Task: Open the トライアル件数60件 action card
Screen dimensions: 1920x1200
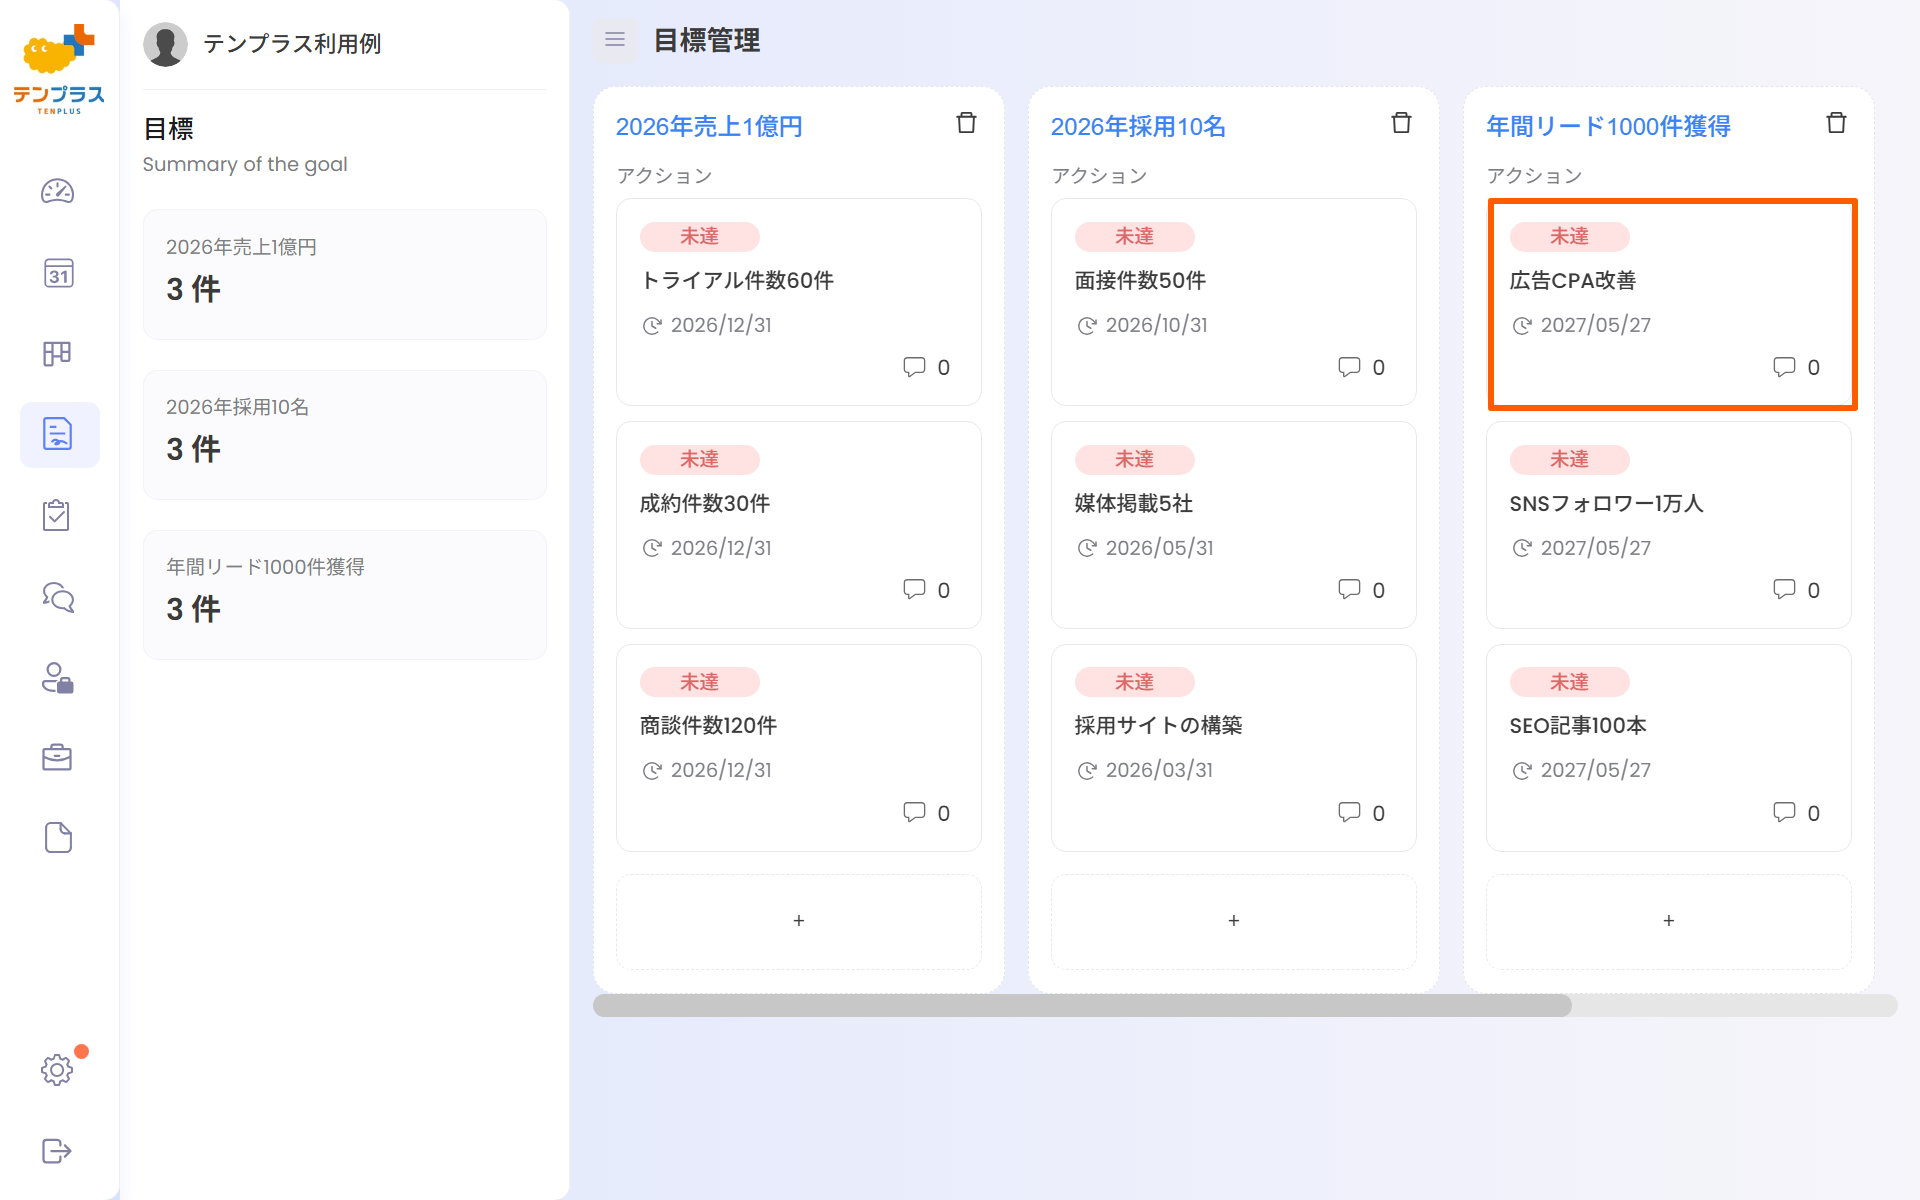Action: pos(799,302)
